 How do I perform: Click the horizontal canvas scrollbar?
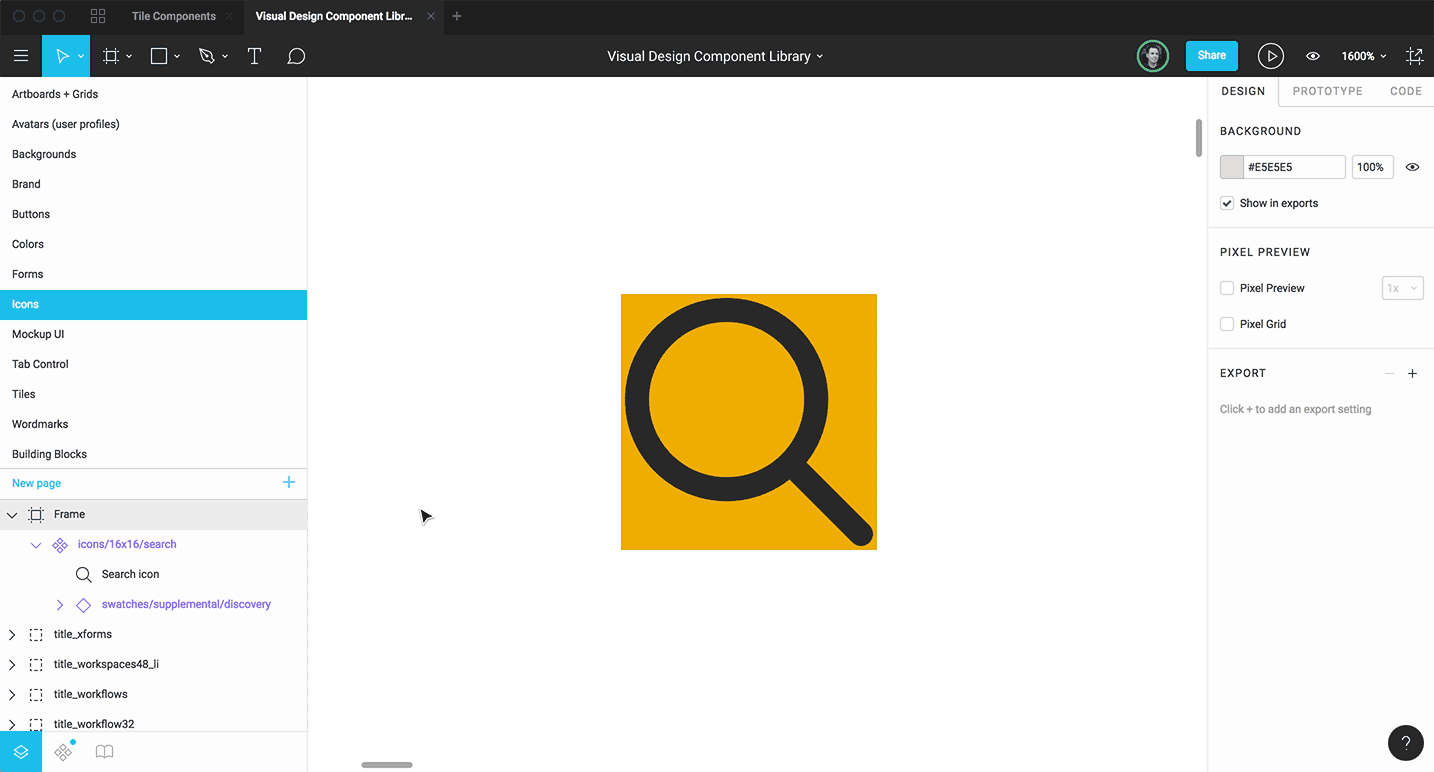(x=387, y=764)
